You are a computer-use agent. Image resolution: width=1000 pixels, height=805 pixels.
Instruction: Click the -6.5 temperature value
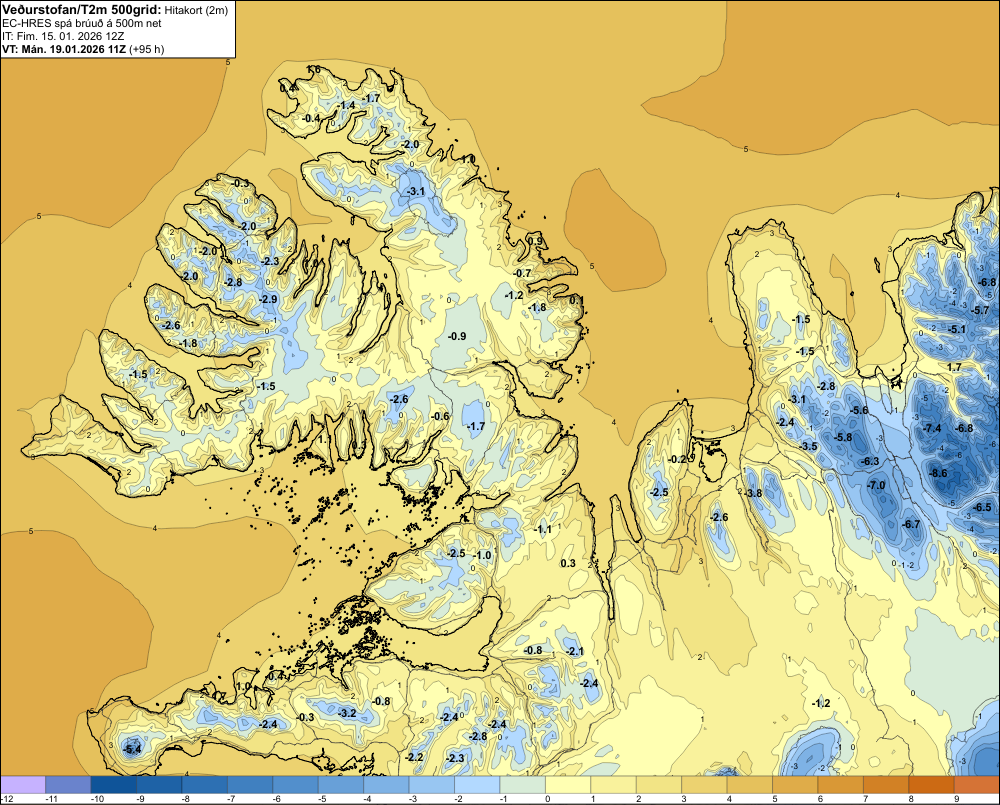[x=982, y=508]
